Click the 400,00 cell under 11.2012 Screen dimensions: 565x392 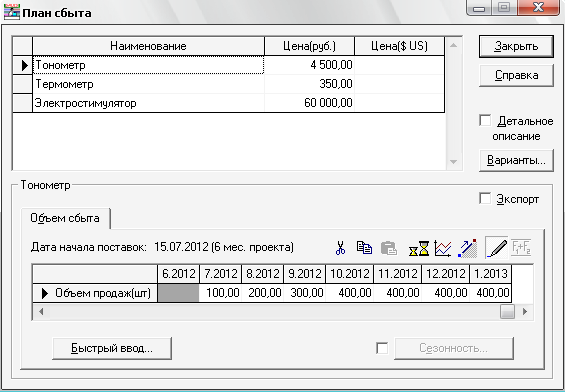coord(397,293)
